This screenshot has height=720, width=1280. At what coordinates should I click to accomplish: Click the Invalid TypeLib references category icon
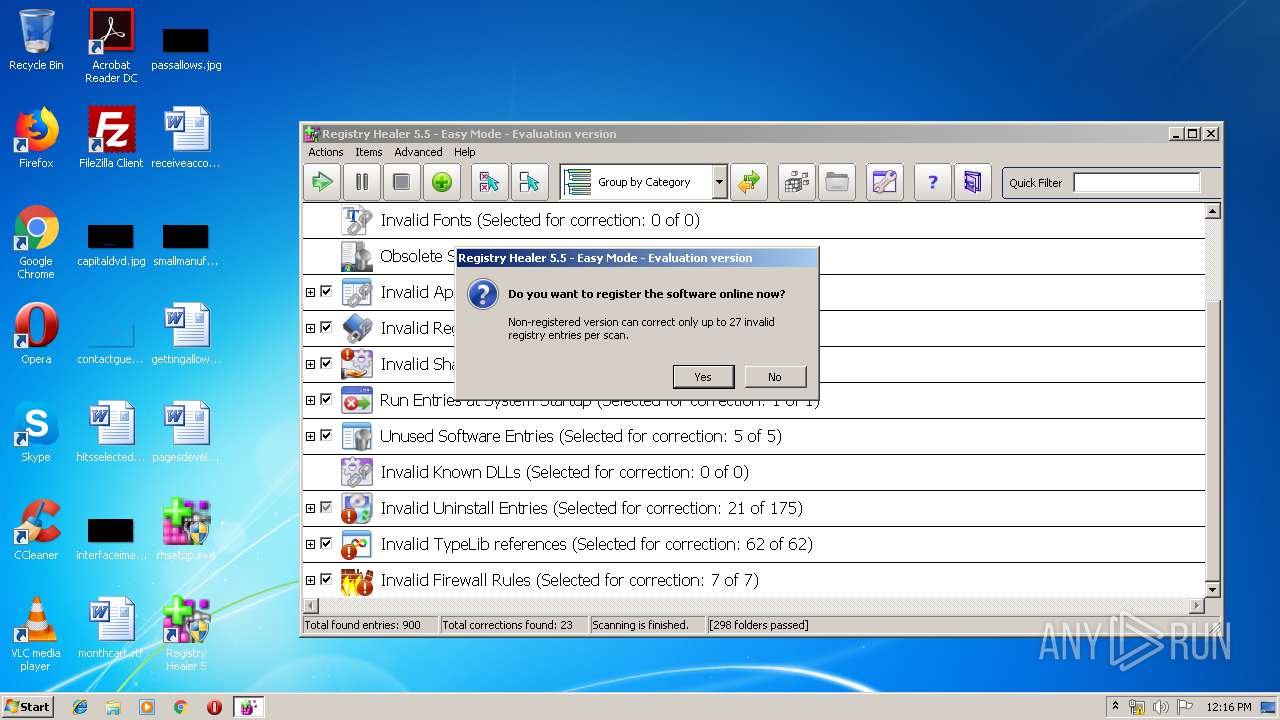(x=357, y=544)
